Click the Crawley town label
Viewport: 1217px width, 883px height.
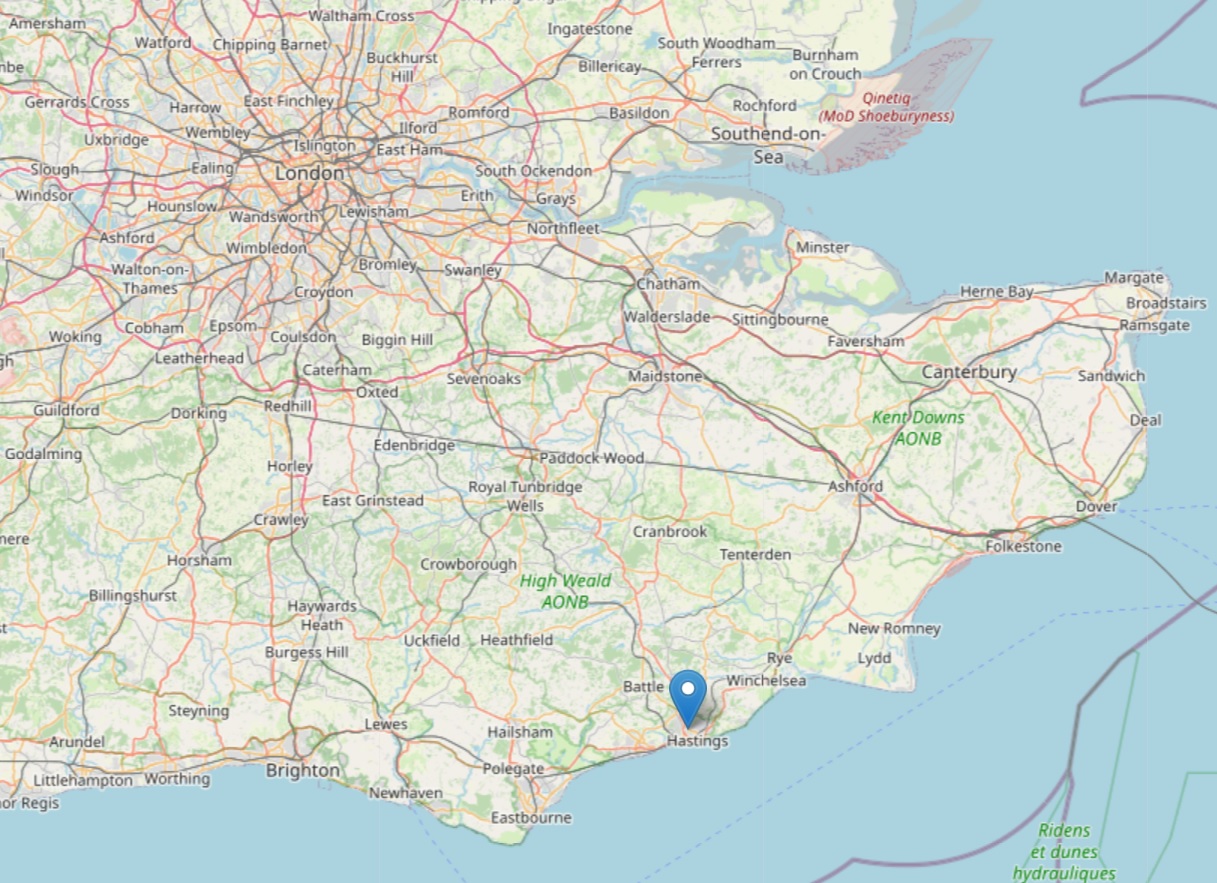(281, 520)
